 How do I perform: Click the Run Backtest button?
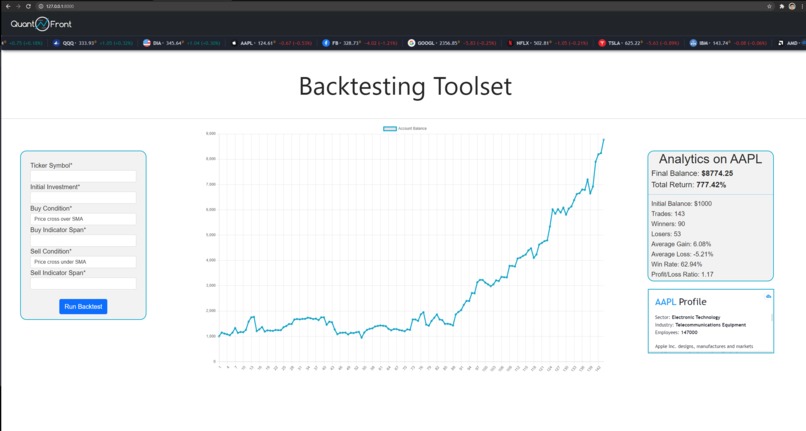tap(83, 307)
